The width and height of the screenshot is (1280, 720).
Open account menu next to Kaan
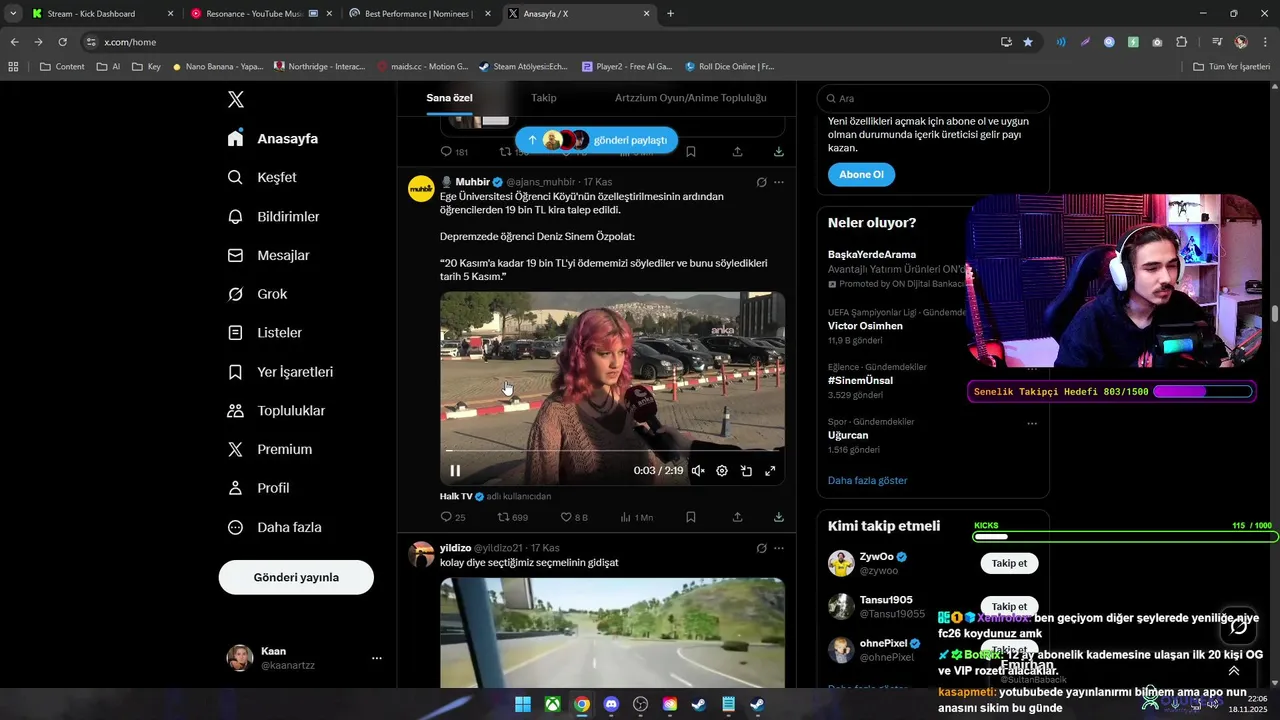(377, 658)
